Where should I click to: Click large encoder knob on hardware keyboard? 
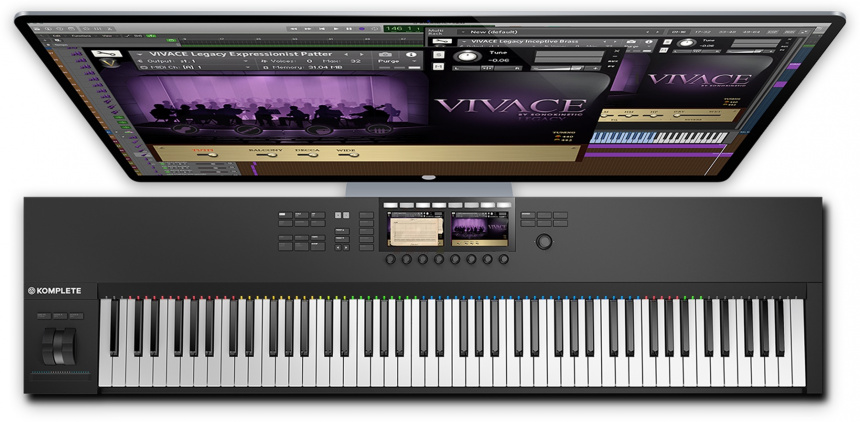(x=544, y=241)
